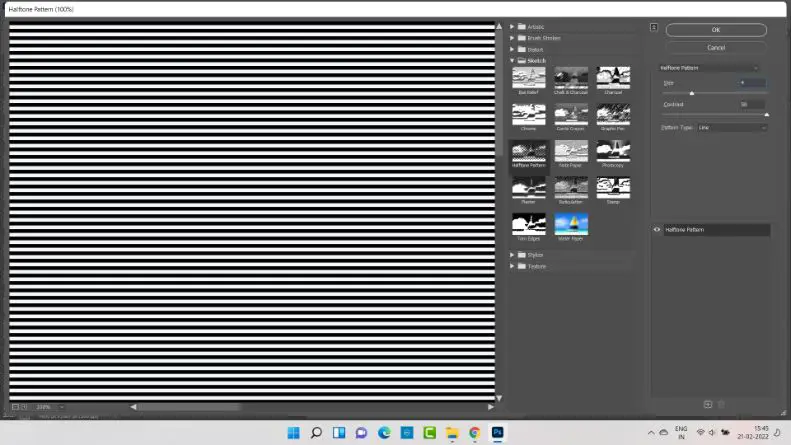Expand the Artistic filter folder

tap(512, 26)
